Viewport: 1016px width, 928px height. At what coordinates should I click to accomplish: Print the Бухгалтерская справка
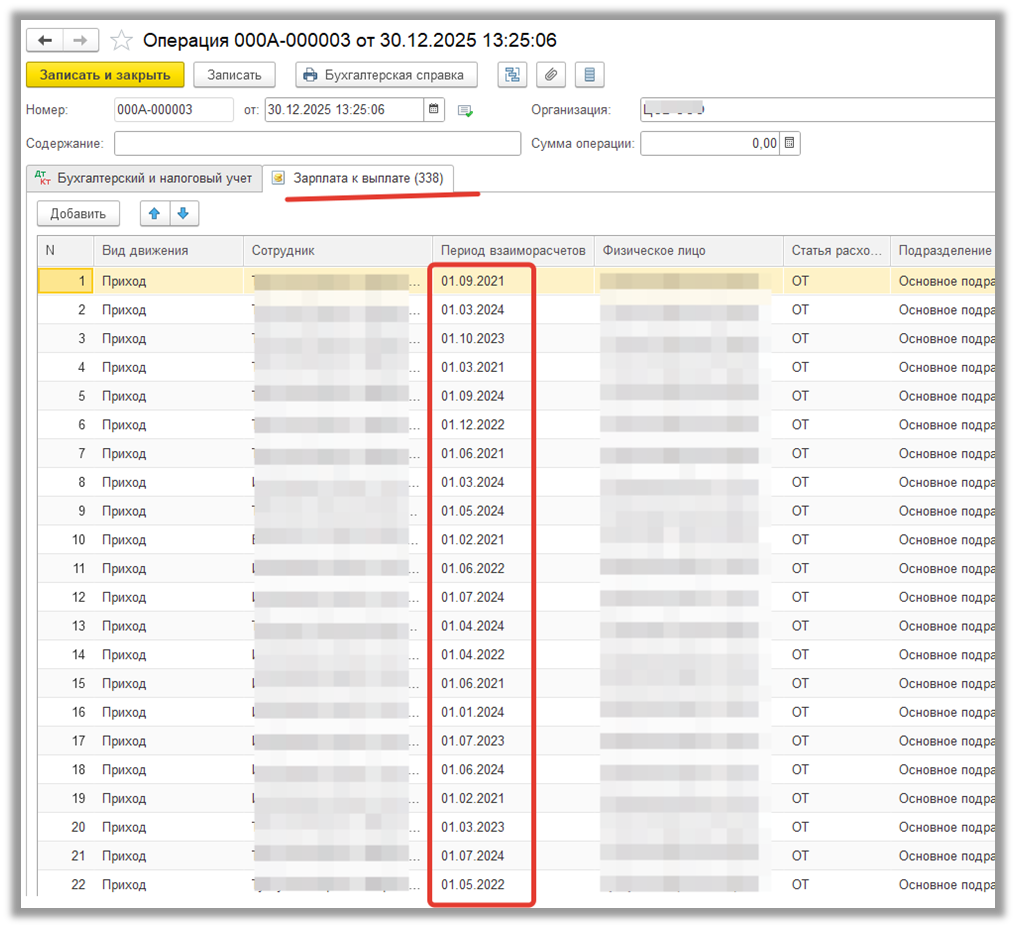386,75
